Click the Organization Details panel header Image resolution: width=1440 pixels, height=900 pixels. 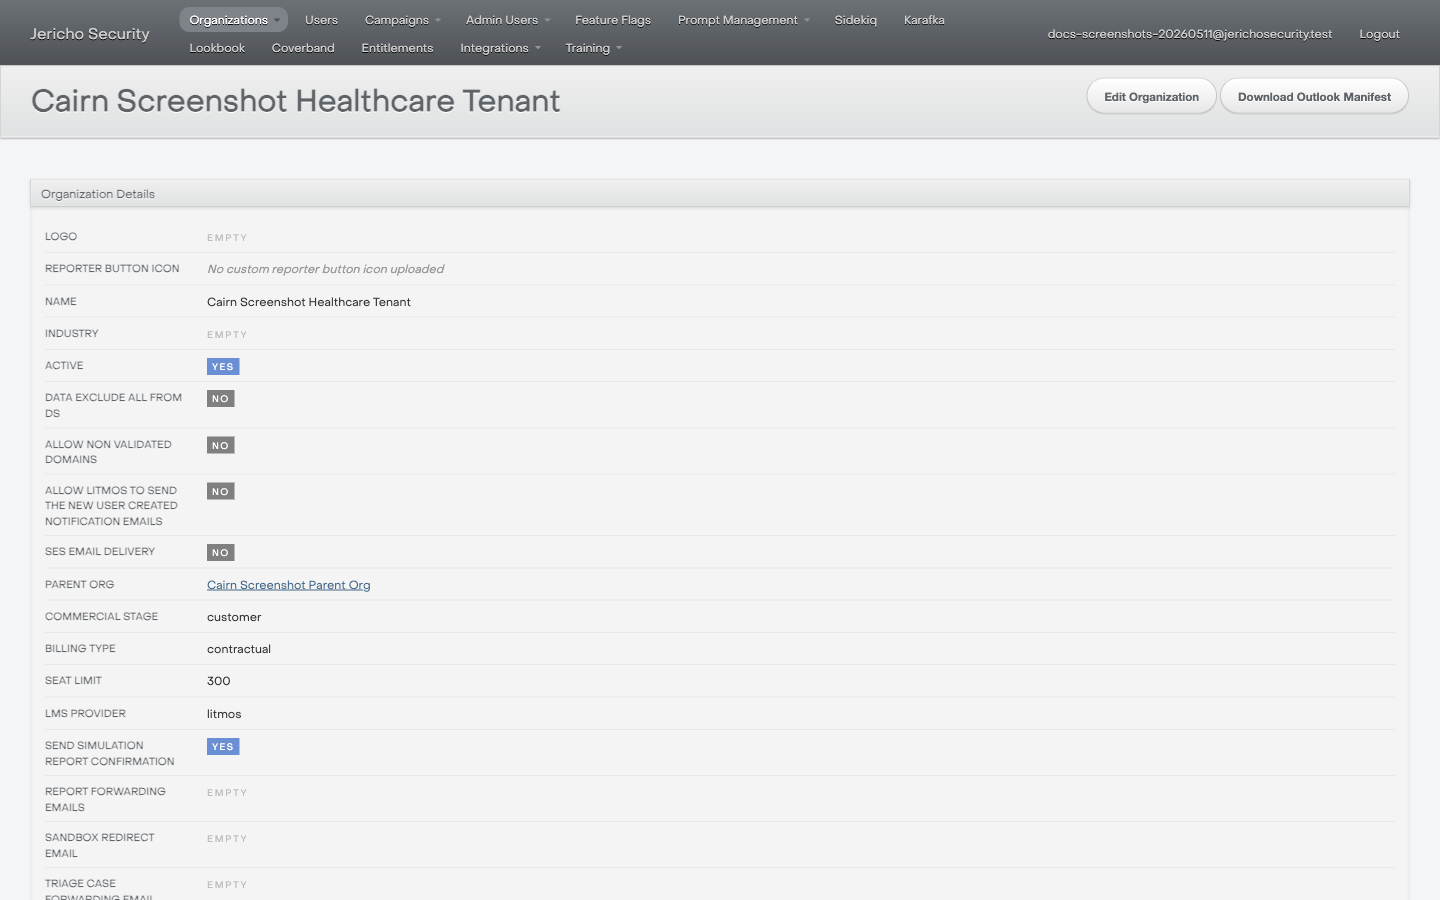[x=720, y=194]
